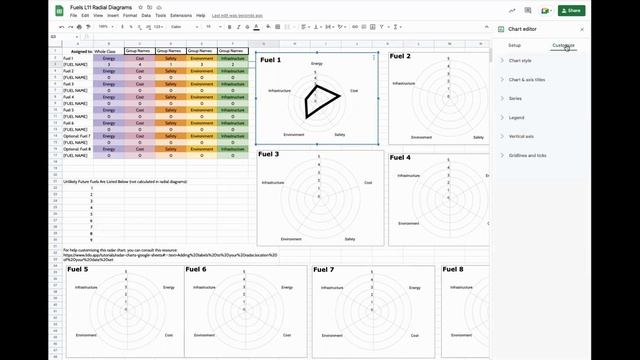Open text wrapping dropdown
The height and width of the screenshot is (360, 640).
pyautogui.click(x=330, y=27)
